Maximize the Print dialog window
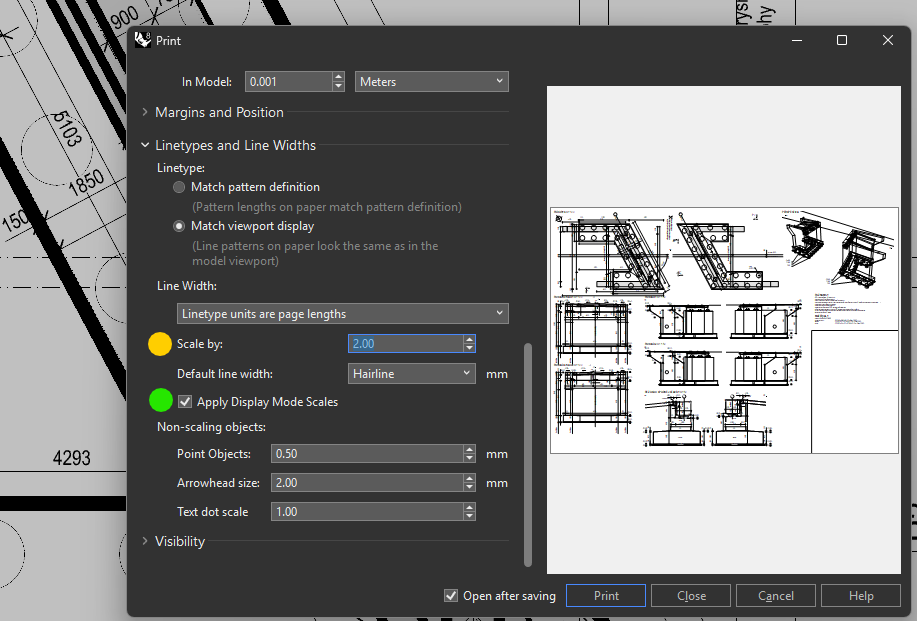Screen dimensions: 917x621 point(842,41)
